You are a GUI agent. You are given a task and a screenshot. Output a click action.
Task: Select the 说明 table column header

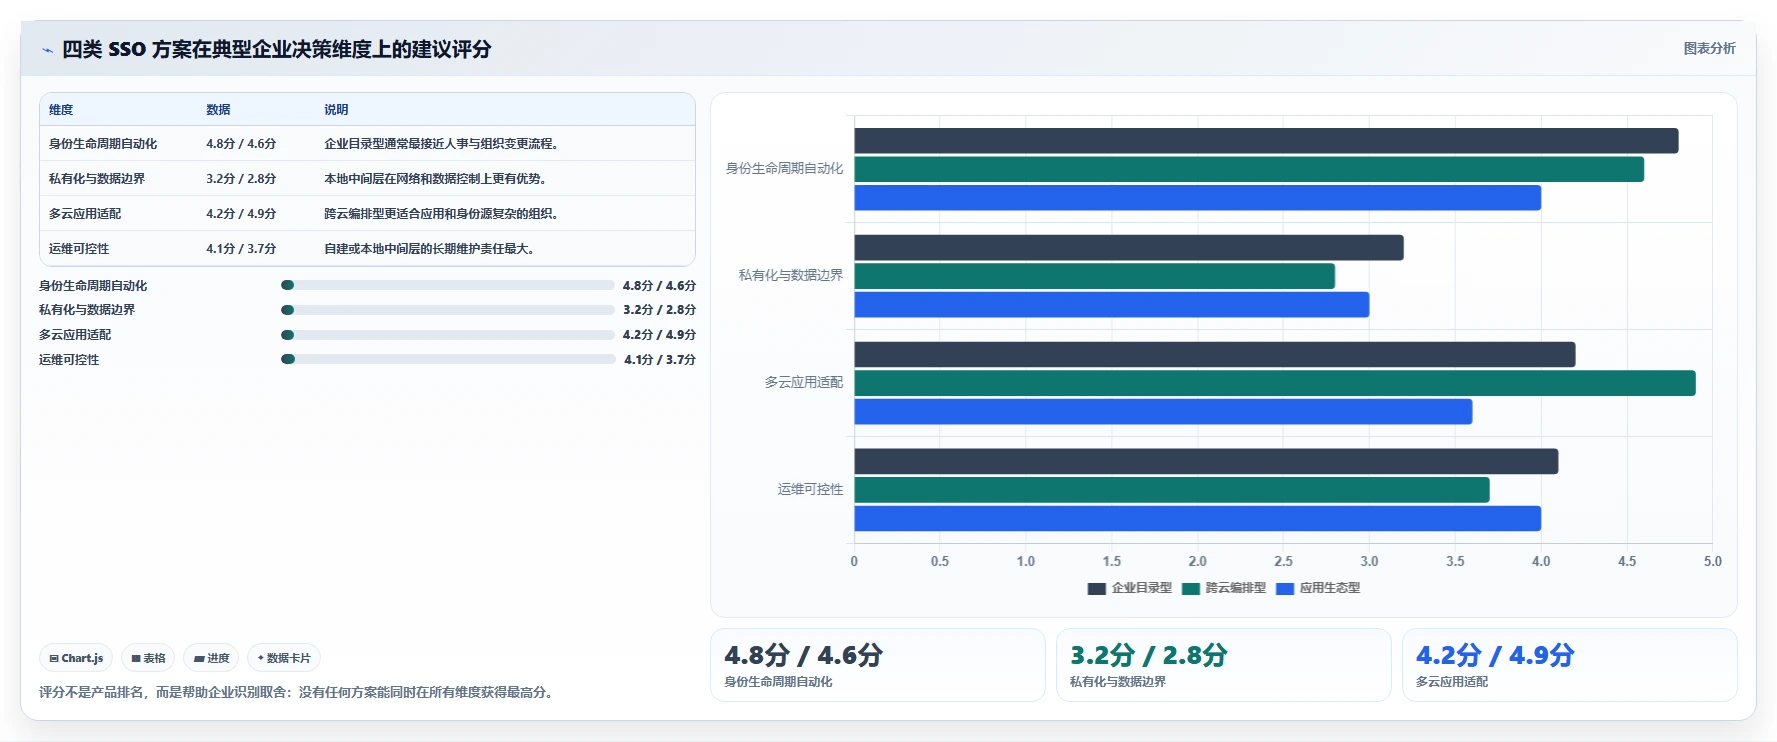click(336, 110)
